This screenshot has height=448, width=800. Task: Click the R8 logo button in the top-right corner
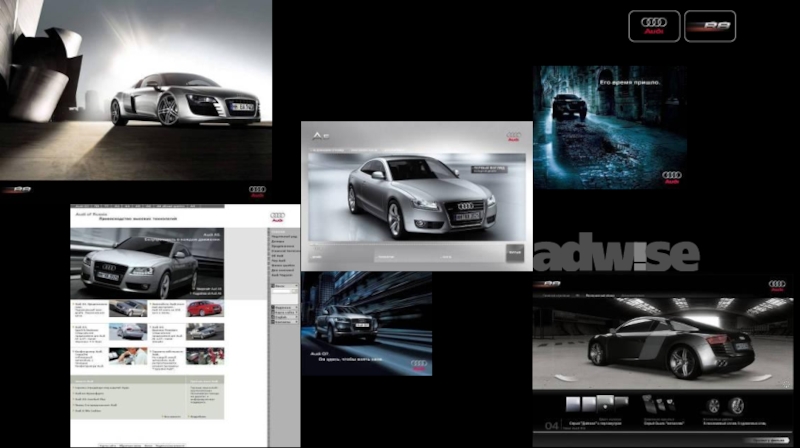pos(710,26)
